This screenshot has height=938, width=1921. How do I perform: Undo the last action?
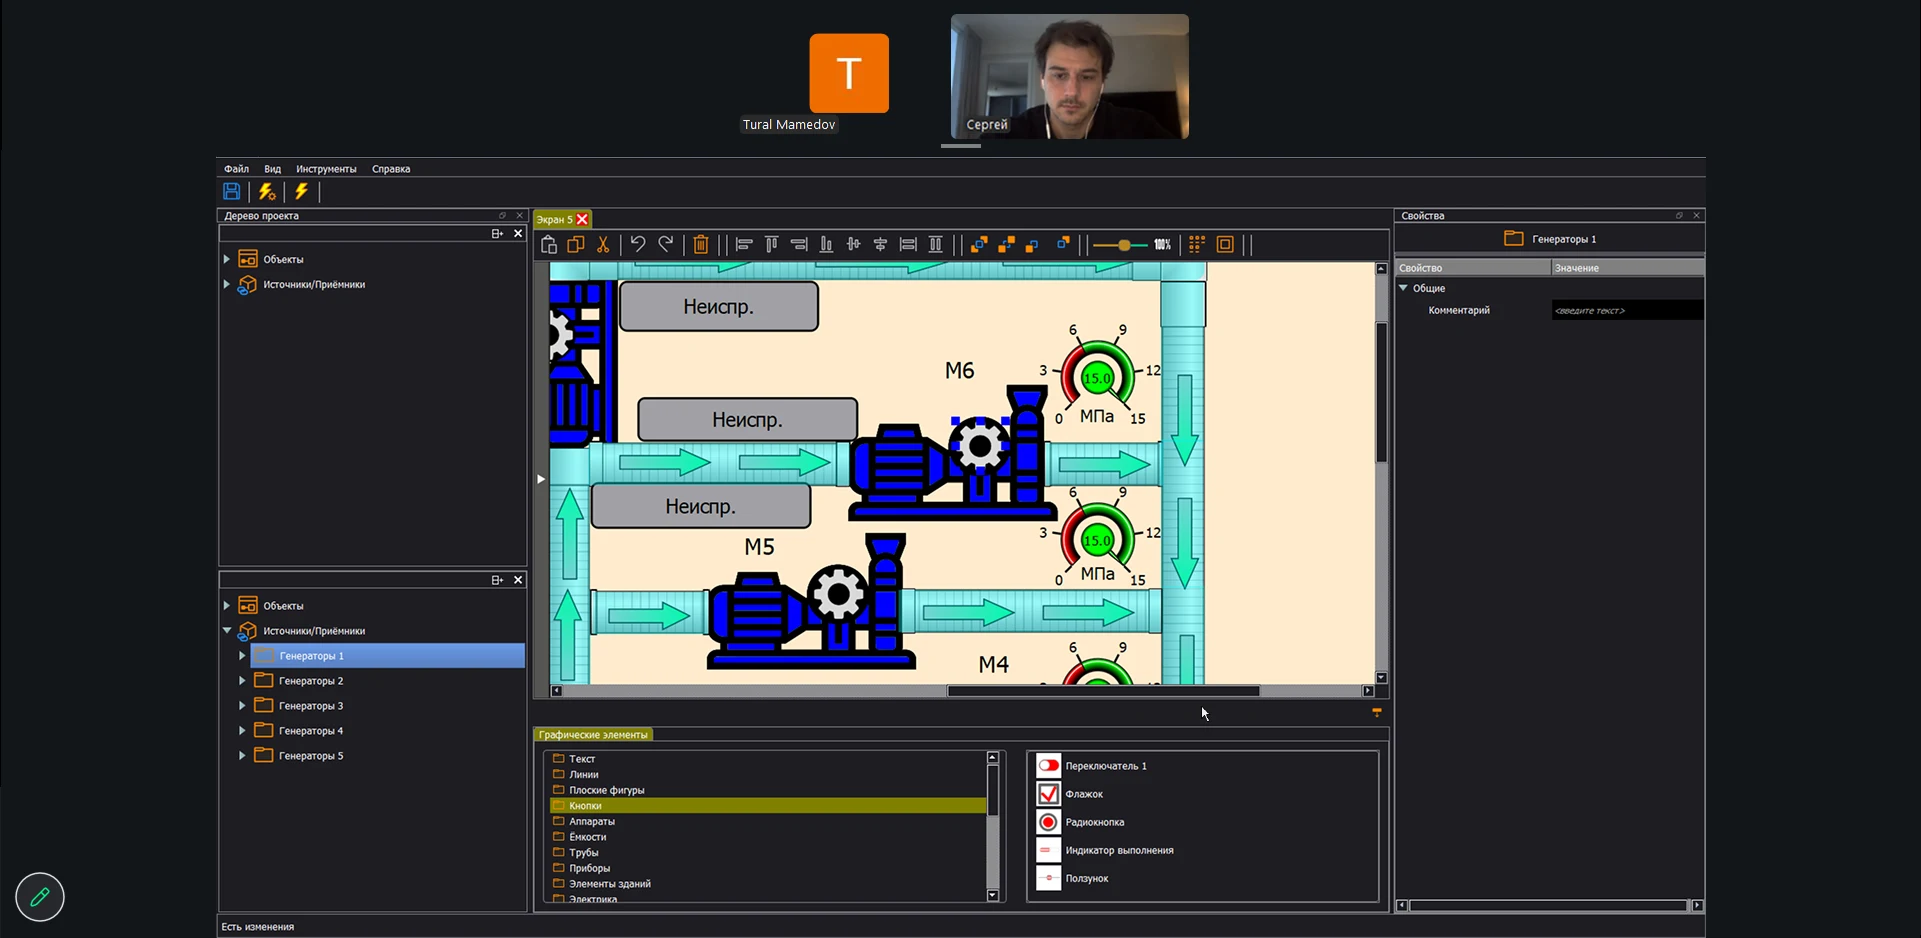638,244
